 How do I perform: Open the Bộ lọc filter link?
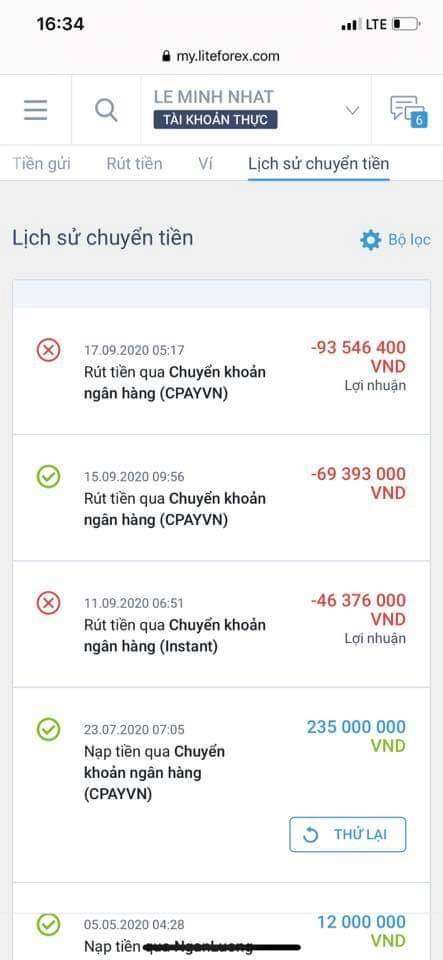tap(409, 240)
